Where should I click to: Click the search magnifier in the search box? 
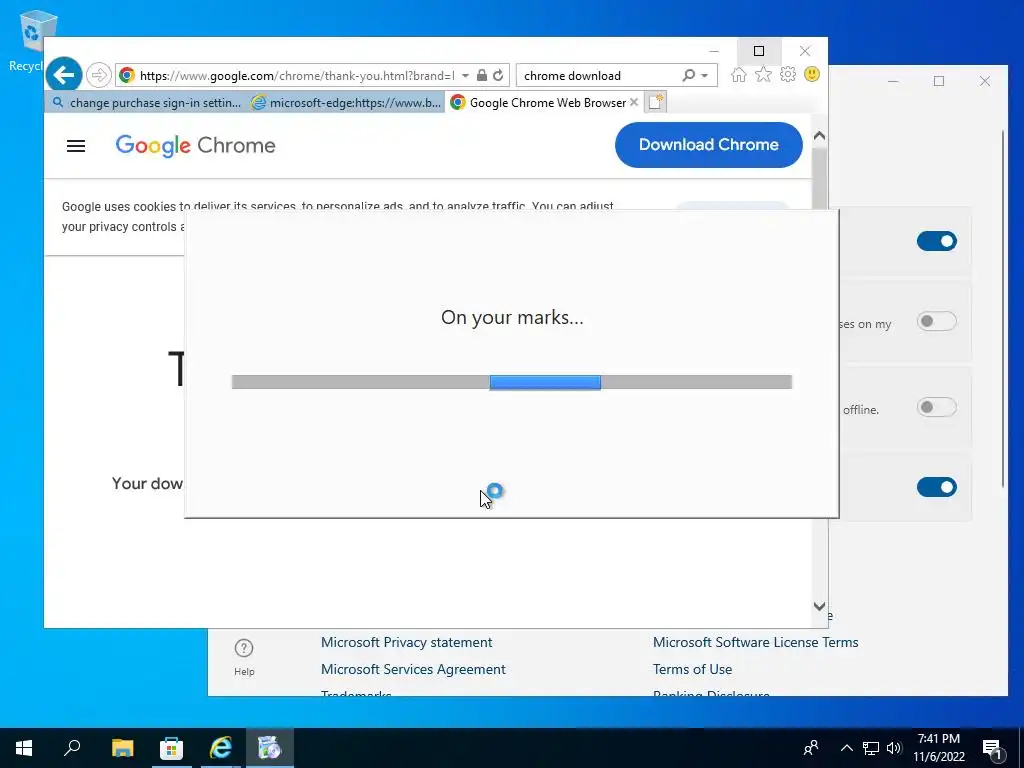tap(688, 75)
